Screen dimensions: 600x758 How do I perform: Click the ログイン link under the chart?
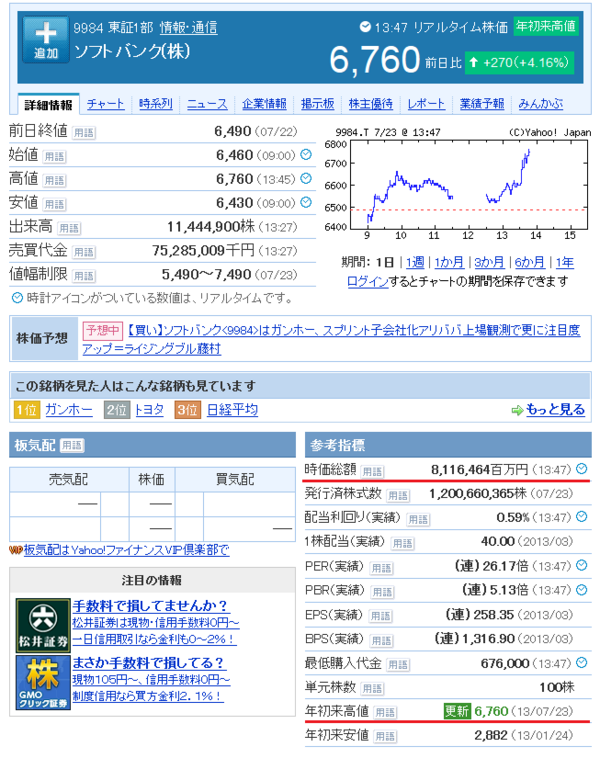[368, 281]
